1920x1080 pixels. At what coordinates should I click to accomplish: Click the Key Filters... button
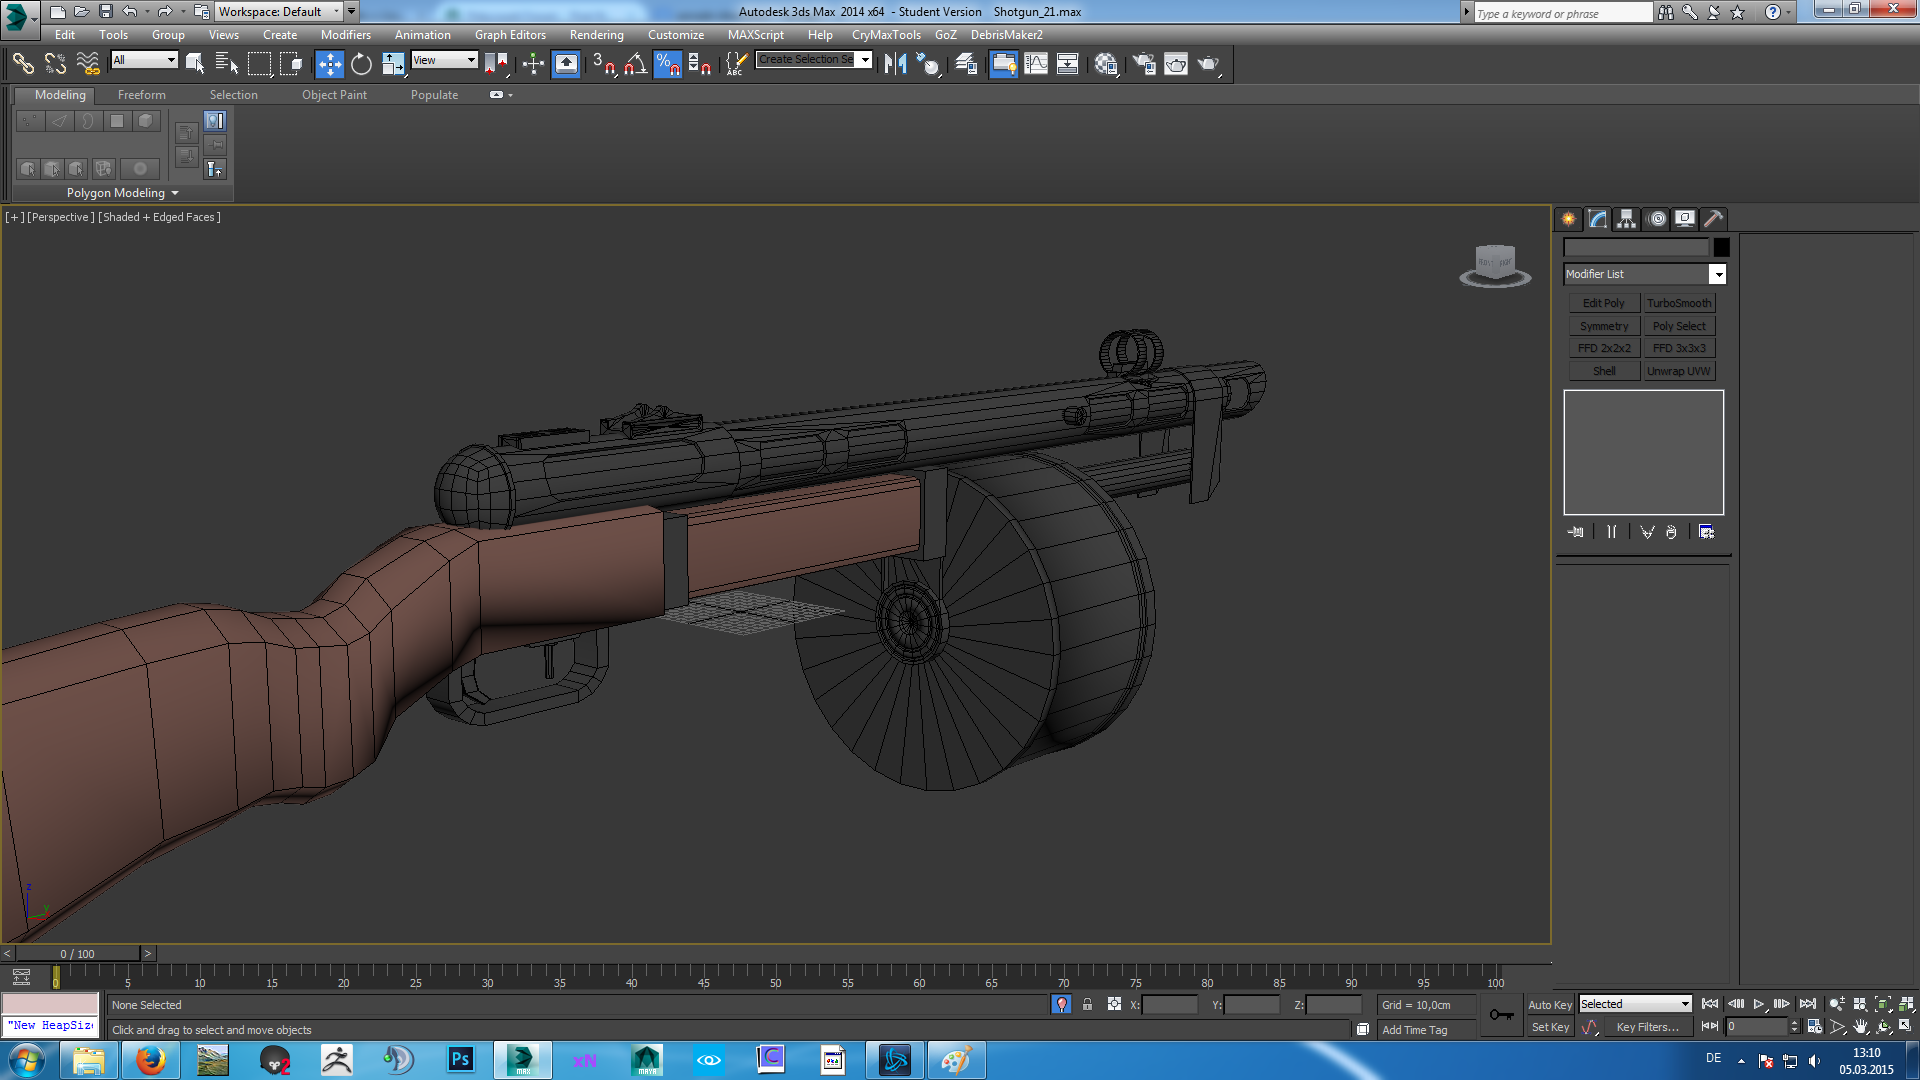click(1647, 1027)
